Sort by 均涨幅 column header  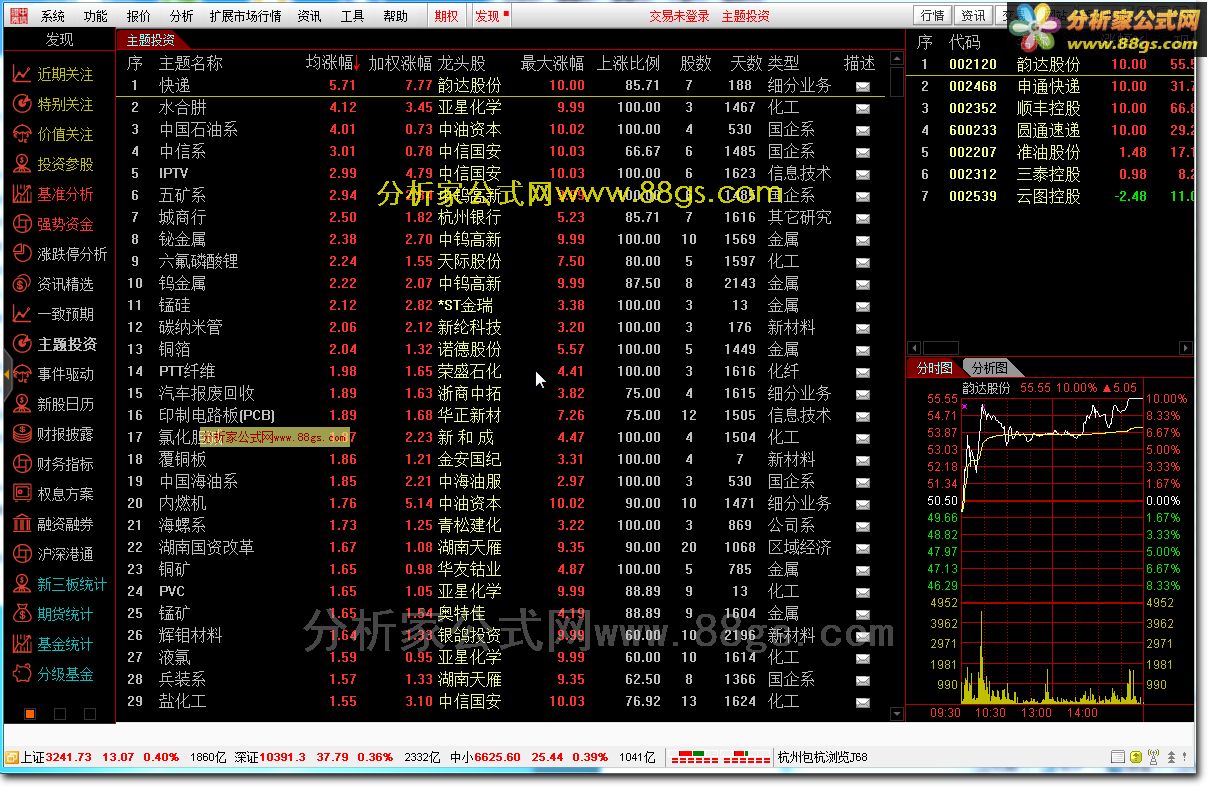click(x=331, y=63)
